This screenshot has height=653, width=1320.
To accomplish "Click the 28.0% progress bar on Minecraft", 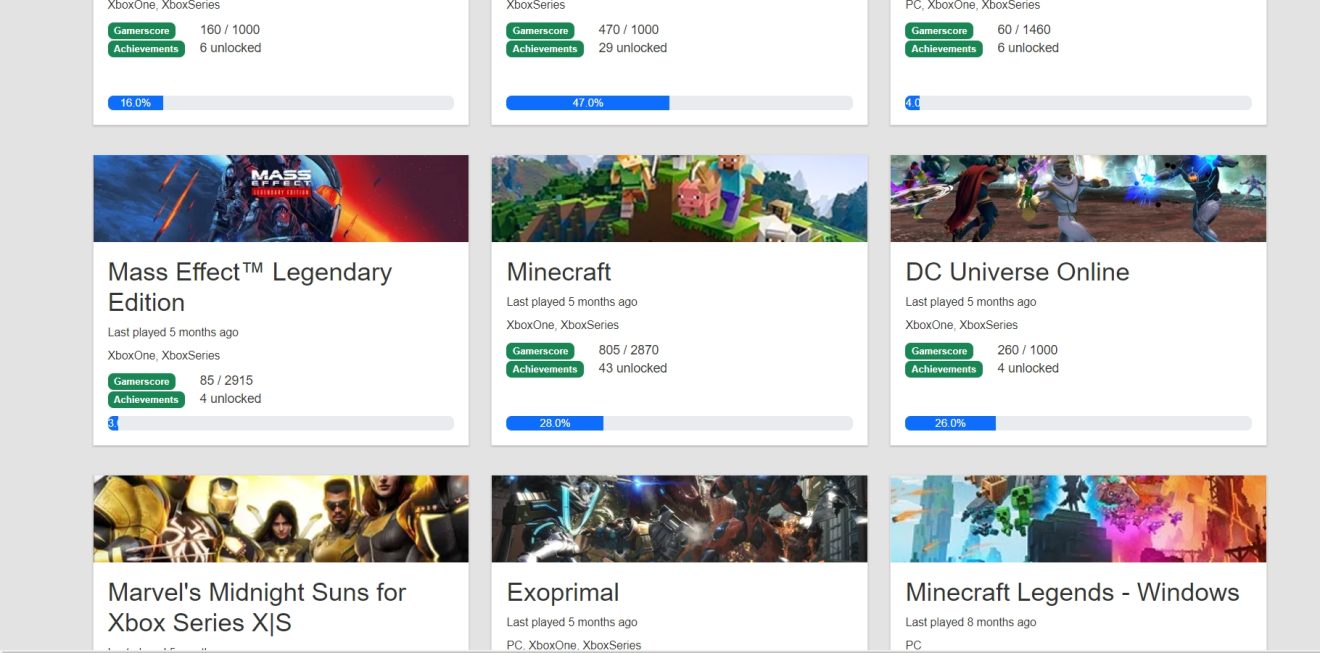I will coord(555,422).
